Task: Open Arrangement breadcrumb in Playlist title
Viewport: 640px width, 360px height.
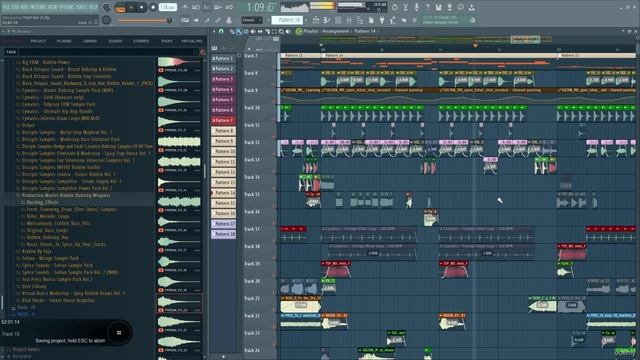Action: [x=334, y=31]
